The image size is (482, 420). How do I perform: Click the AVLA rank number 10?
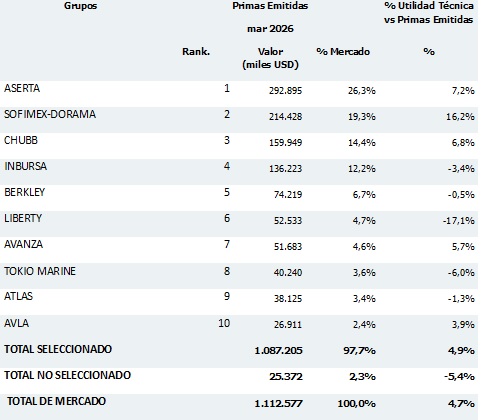pyautogui.click(x=224, y=323)
